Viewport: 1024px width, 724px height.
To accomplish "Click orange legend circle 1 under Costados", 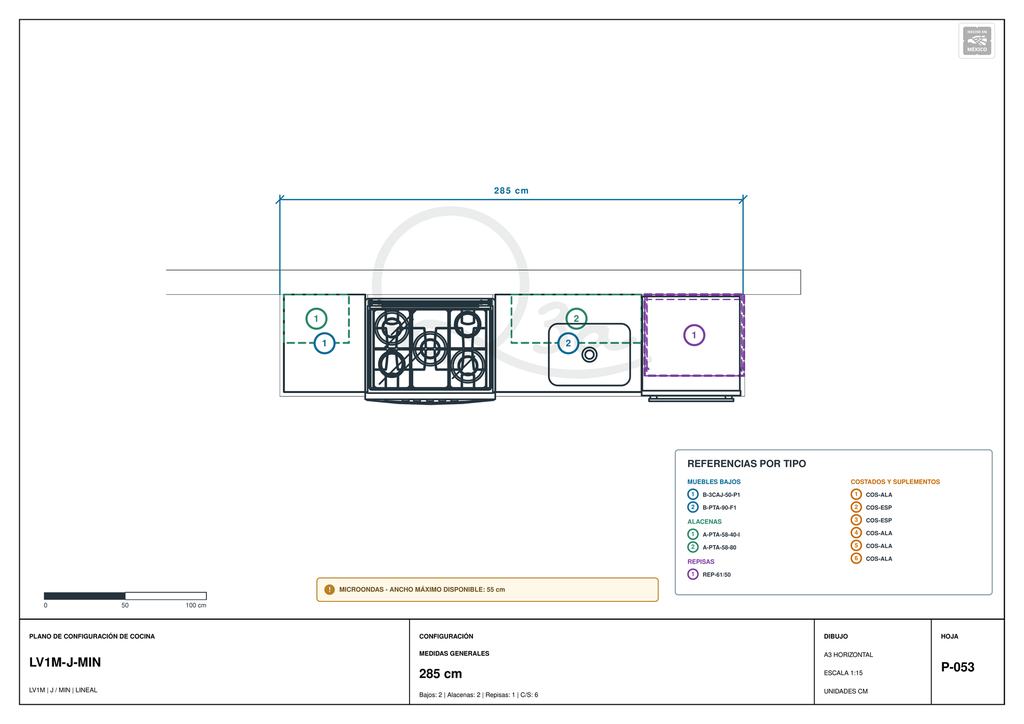I will 856,494.
